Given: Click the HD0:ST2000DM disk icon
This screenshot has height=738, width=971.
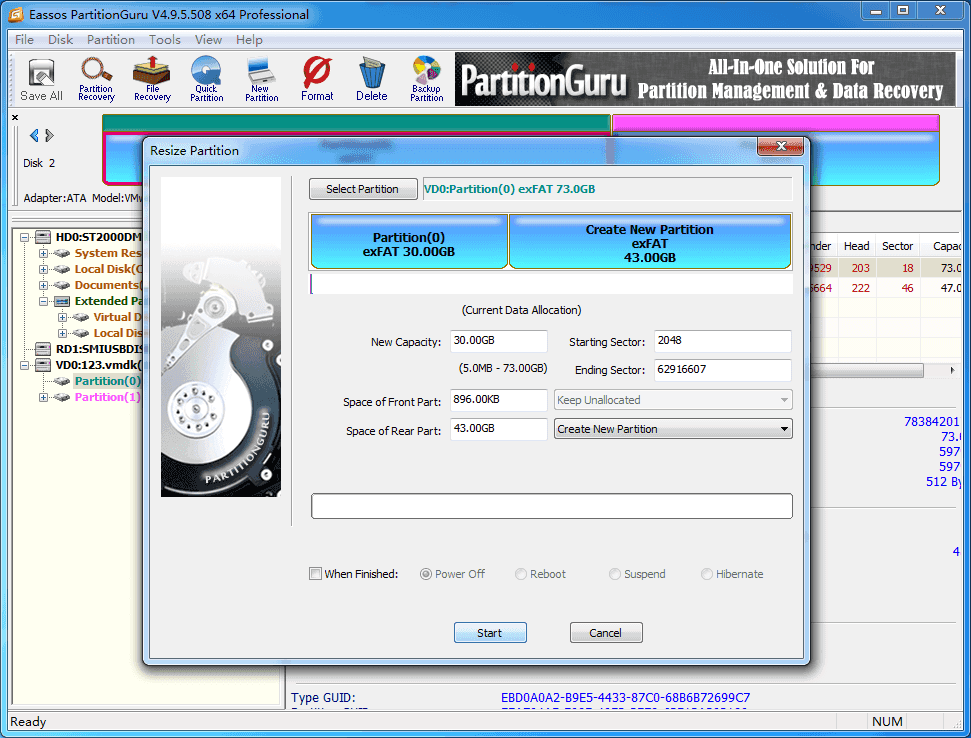Looking at the screenshot, I should click(43, 237).
